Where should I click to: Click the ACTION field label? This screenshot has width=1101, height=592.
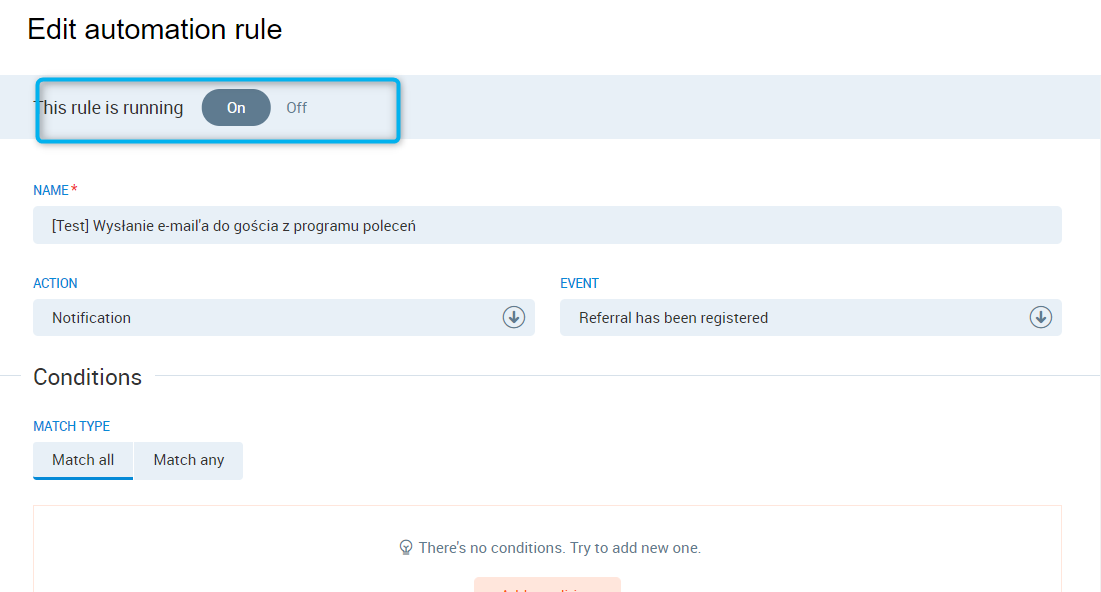(x=56, y=284)
